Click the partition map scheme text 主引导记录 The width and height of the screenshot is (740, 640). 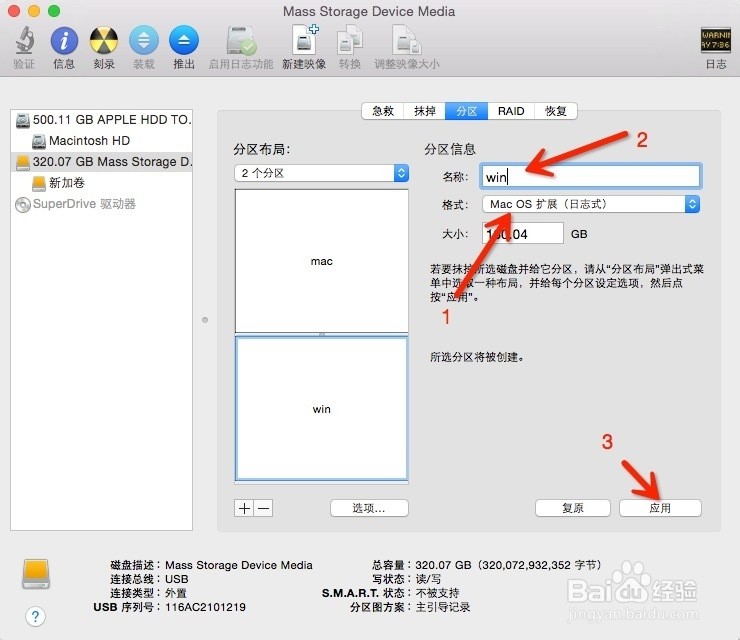(x=443, y=607)
